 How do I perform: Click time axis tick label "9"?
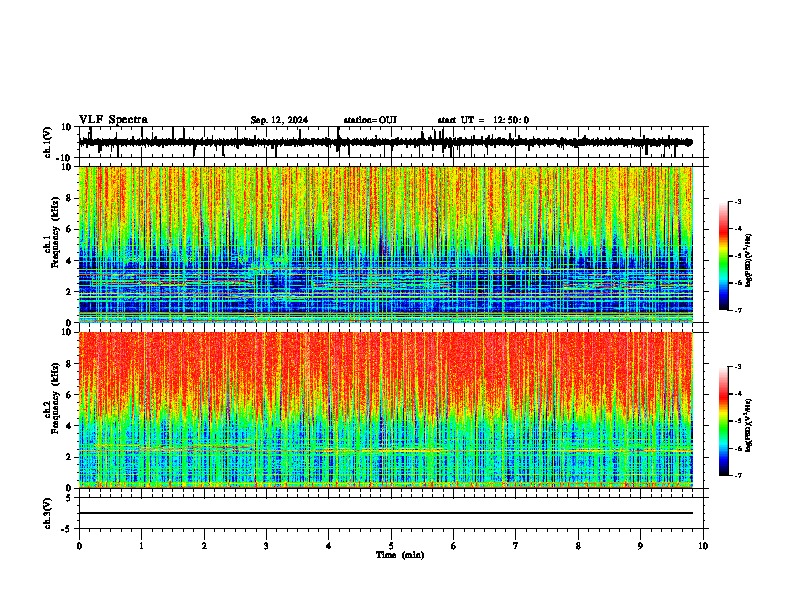640,546
